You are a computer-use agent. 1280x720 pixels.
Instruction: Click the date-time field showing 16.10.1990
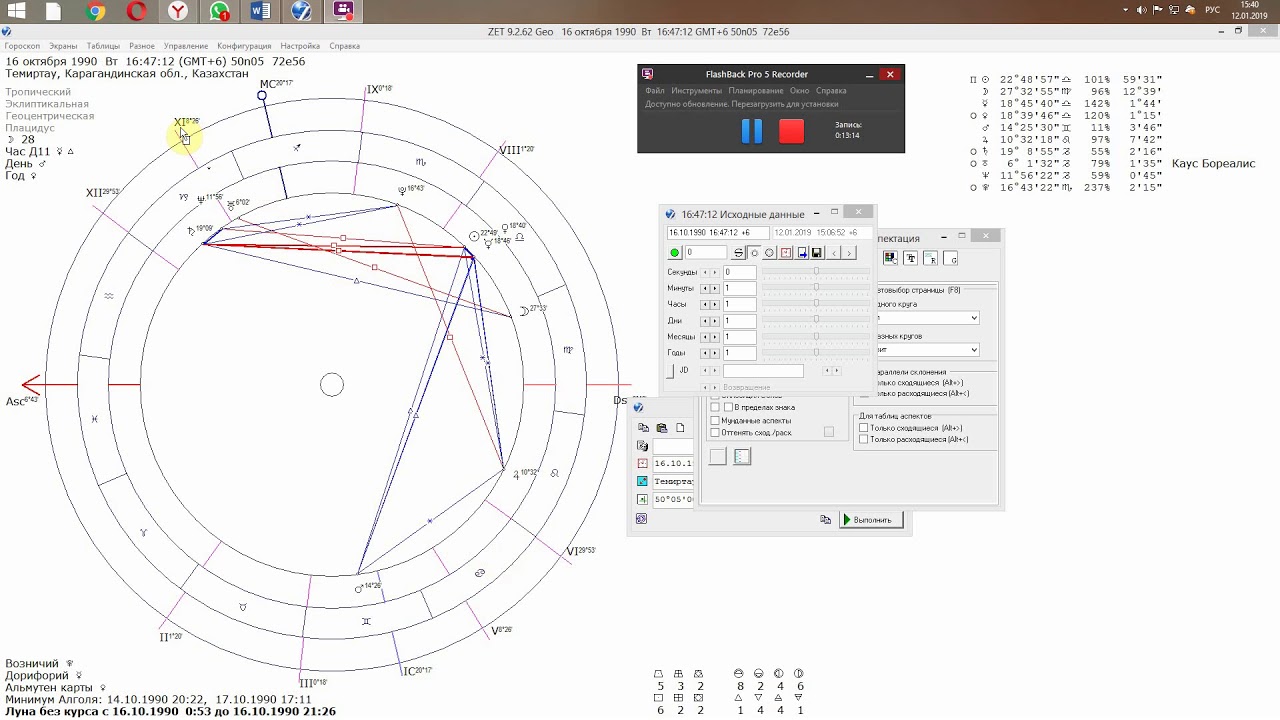(x=718, y=233)
